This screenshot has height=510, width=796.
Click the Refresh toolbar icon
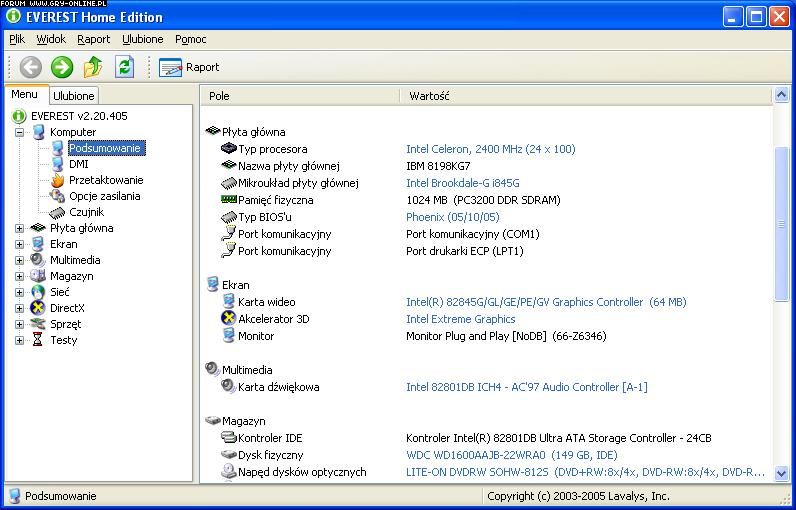click(124, 67)
